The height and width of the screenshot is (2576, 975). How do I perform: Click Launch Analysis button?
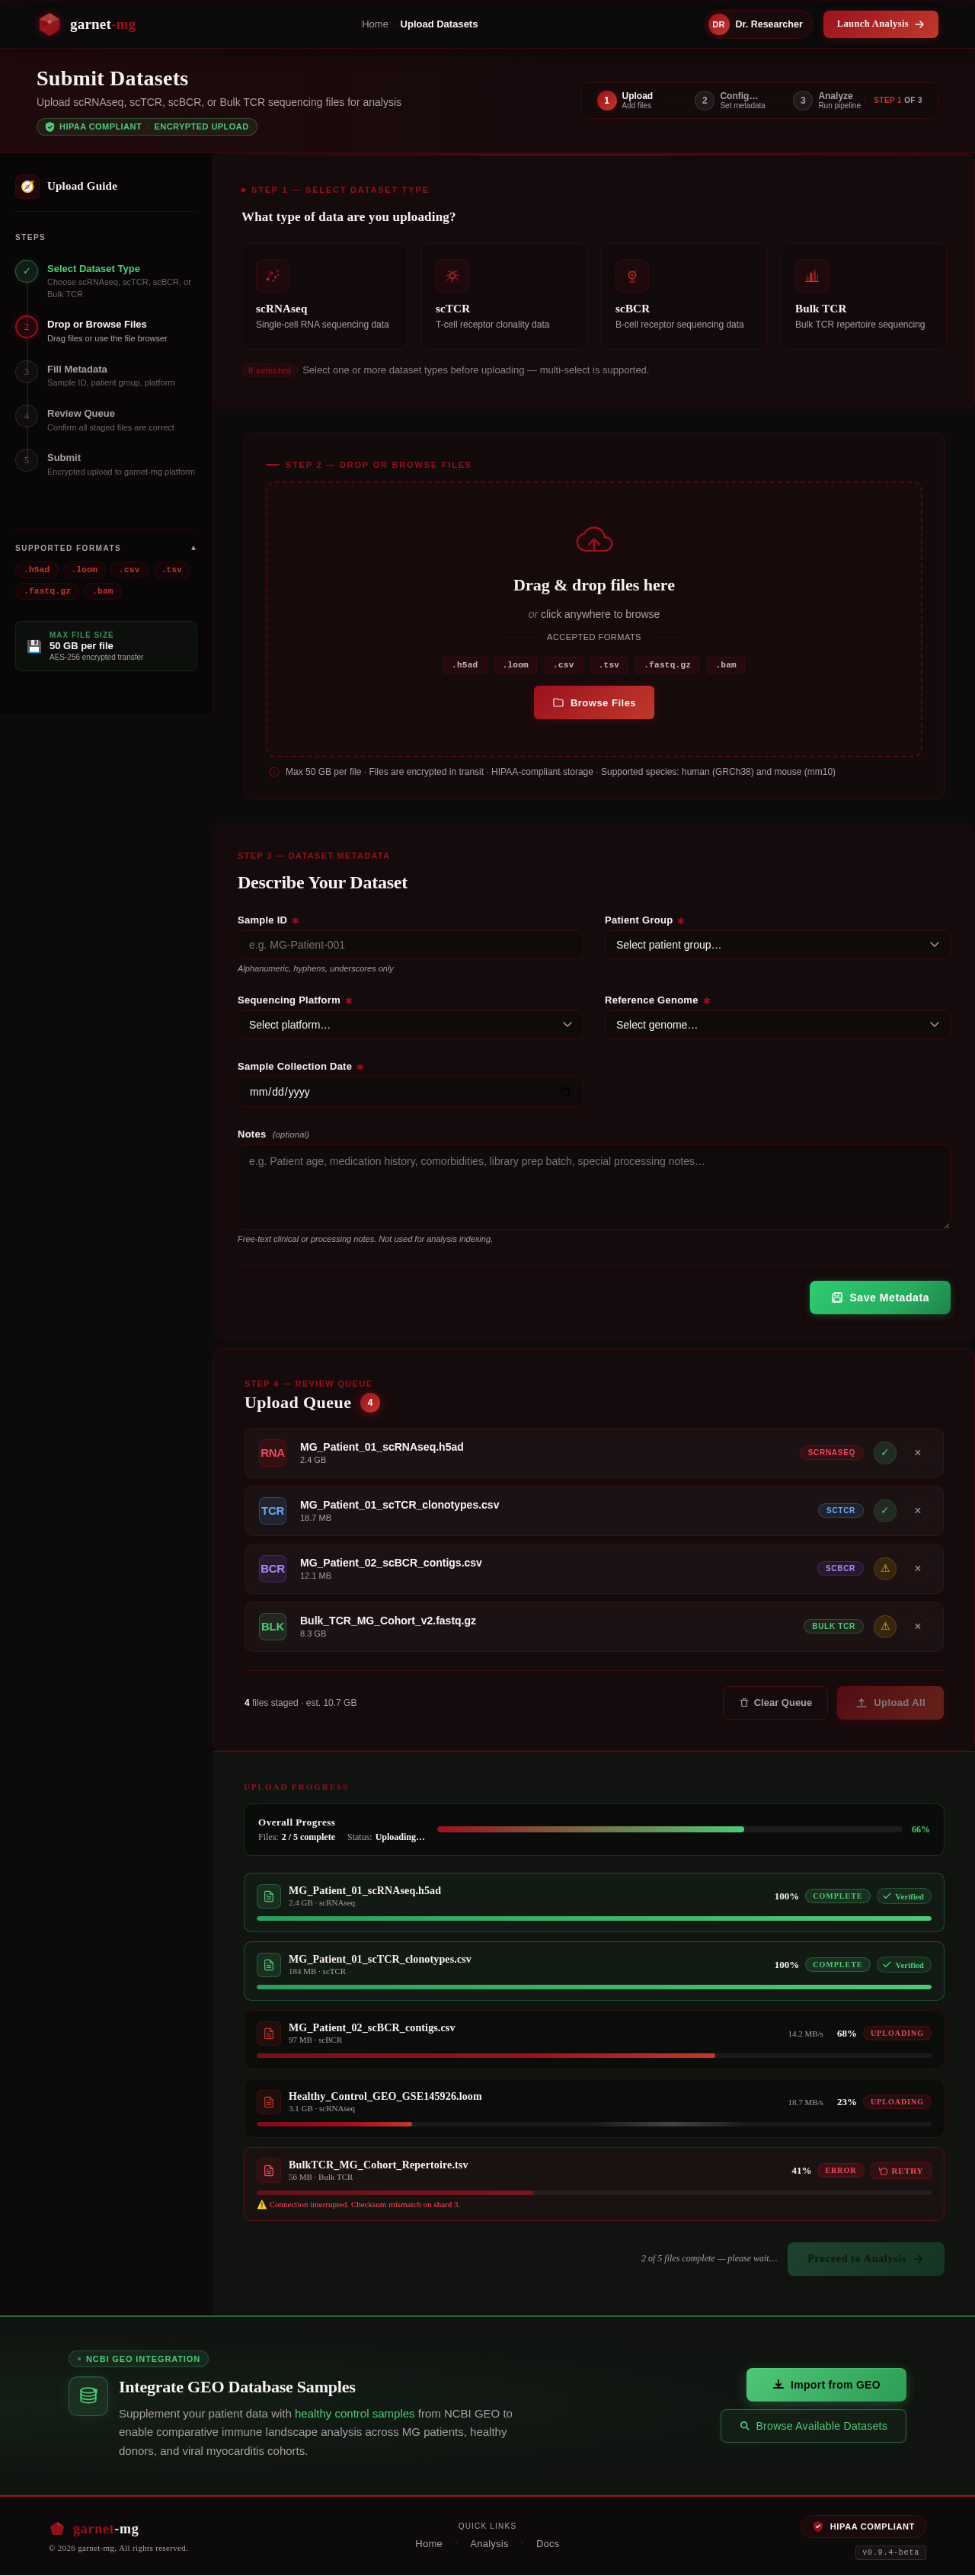(x=880, y=24)
